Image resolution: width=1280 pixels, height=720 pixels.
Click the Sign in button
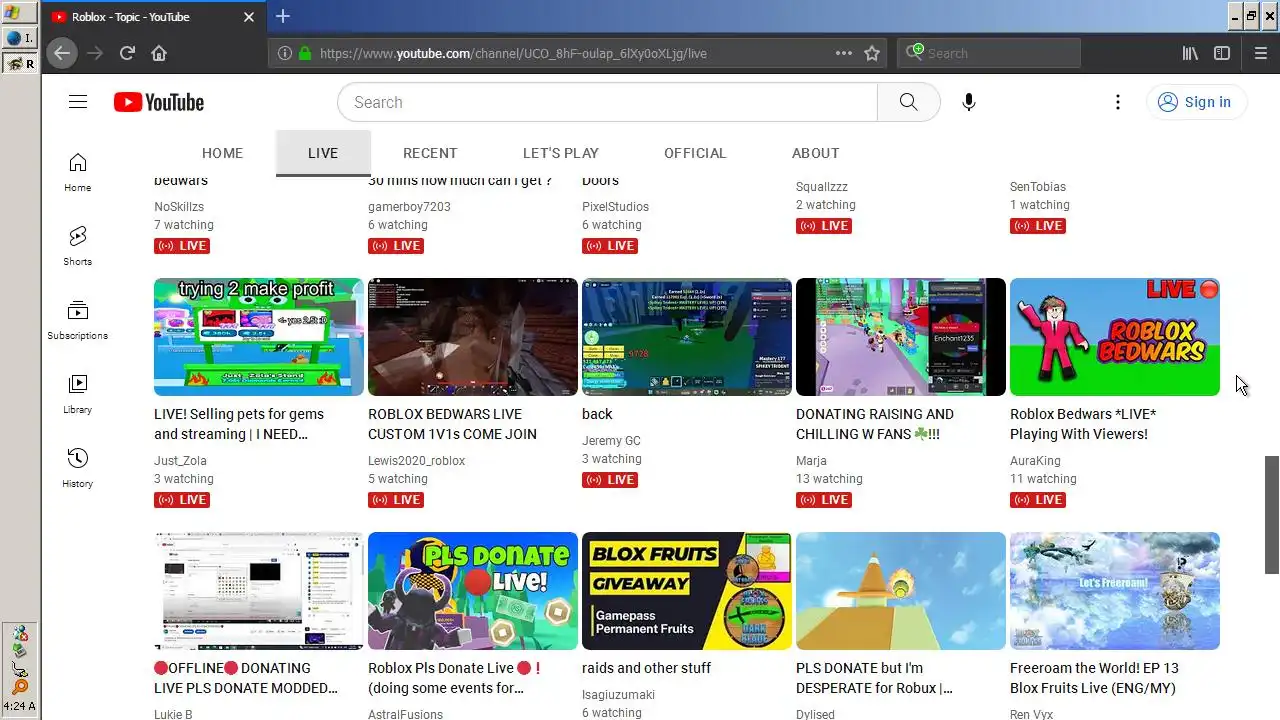[1195, 102]
